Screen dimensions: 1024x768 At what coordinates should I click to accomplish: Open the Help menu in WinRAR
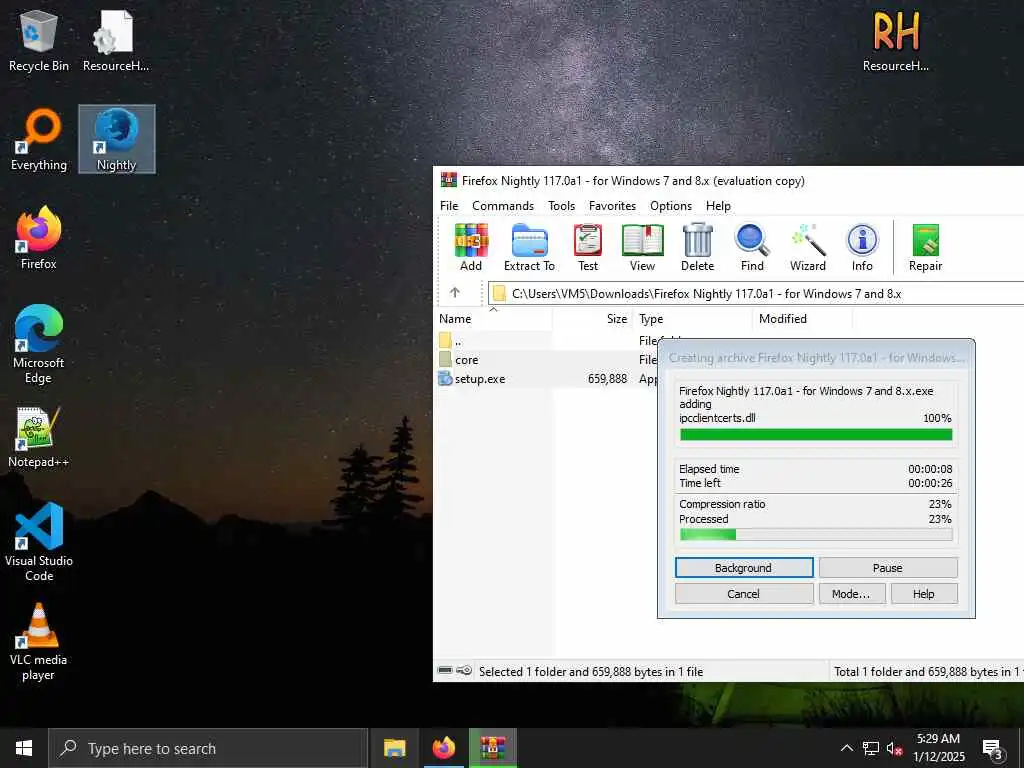tap(718, 206)
